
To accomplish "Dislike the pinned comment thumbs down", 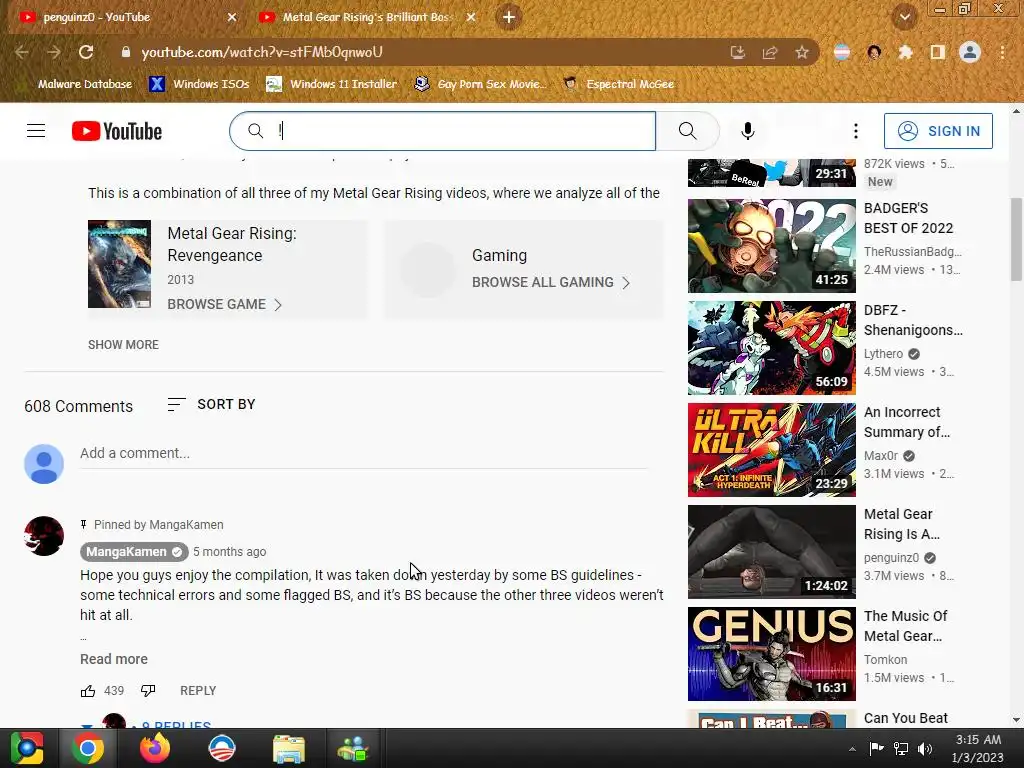I will (148, 691).
